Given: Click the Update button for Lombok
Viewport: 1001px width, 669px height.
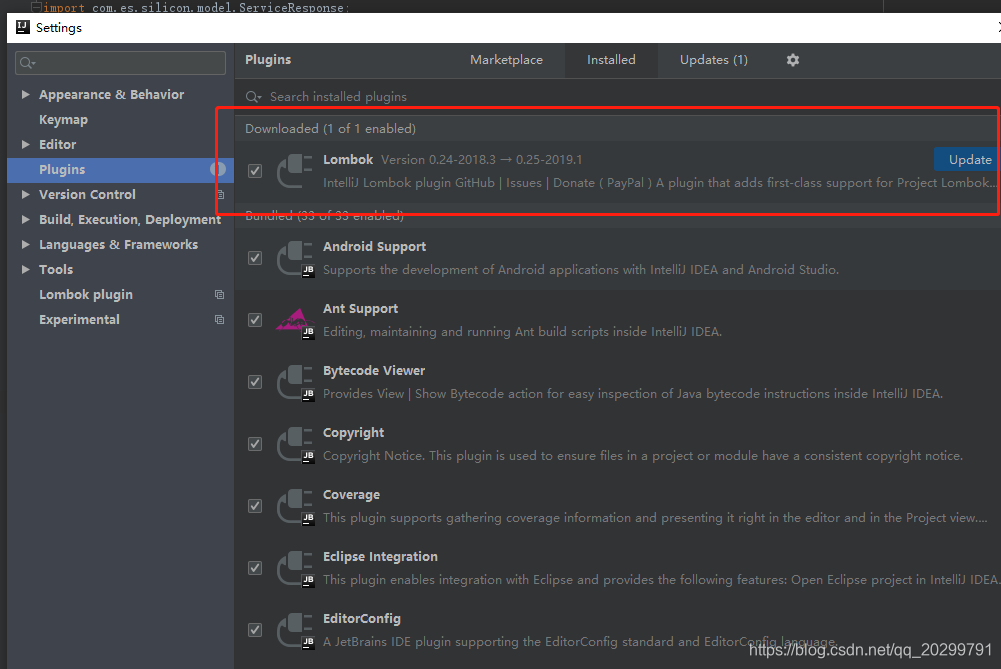Looking at the screenshot, I should coord(968,160).
